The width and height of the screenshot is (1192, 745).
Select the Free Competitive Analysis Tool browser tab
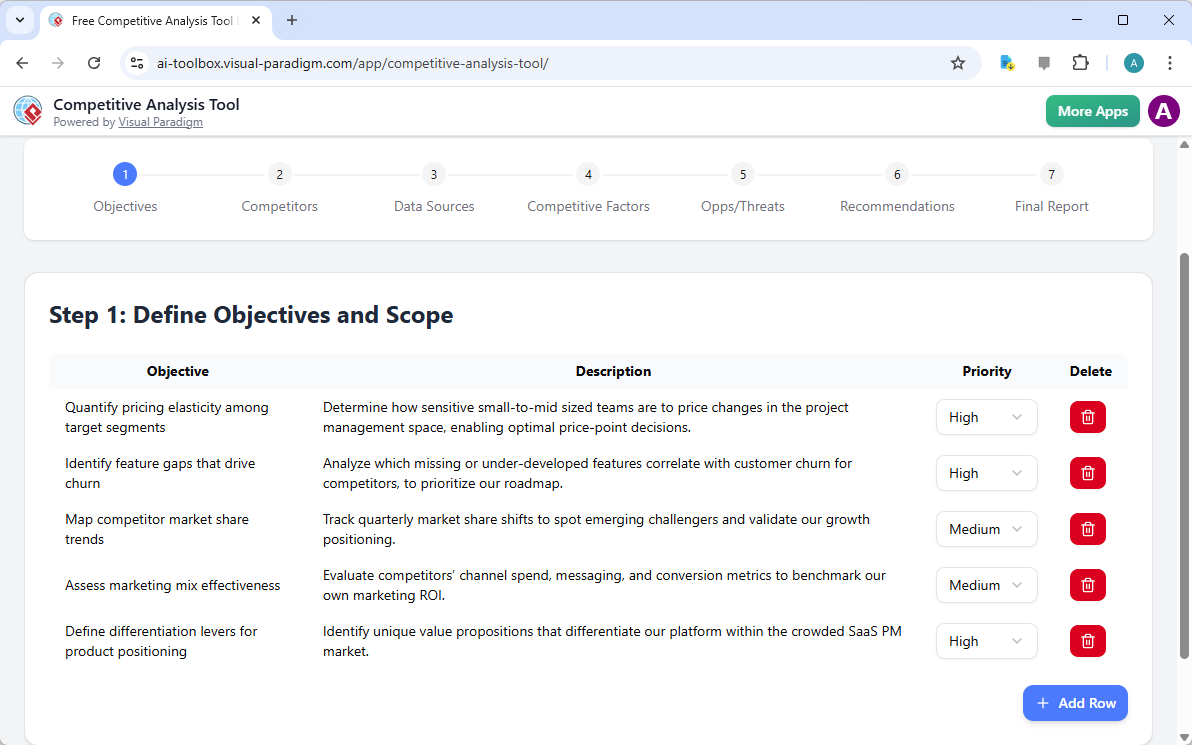click(150, 20)
